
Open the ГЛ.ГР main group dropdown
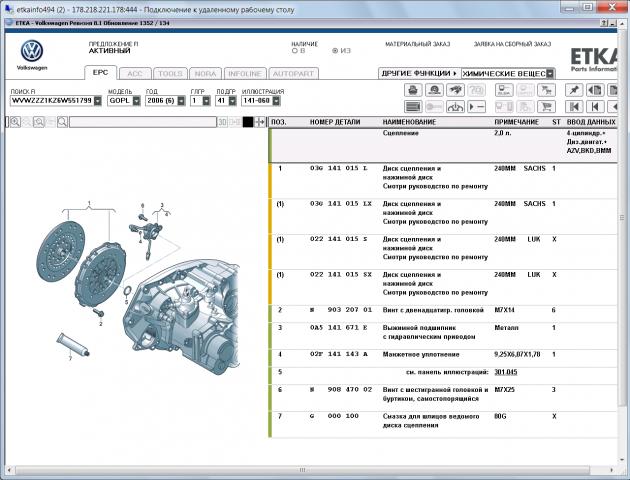pos(206,101)
